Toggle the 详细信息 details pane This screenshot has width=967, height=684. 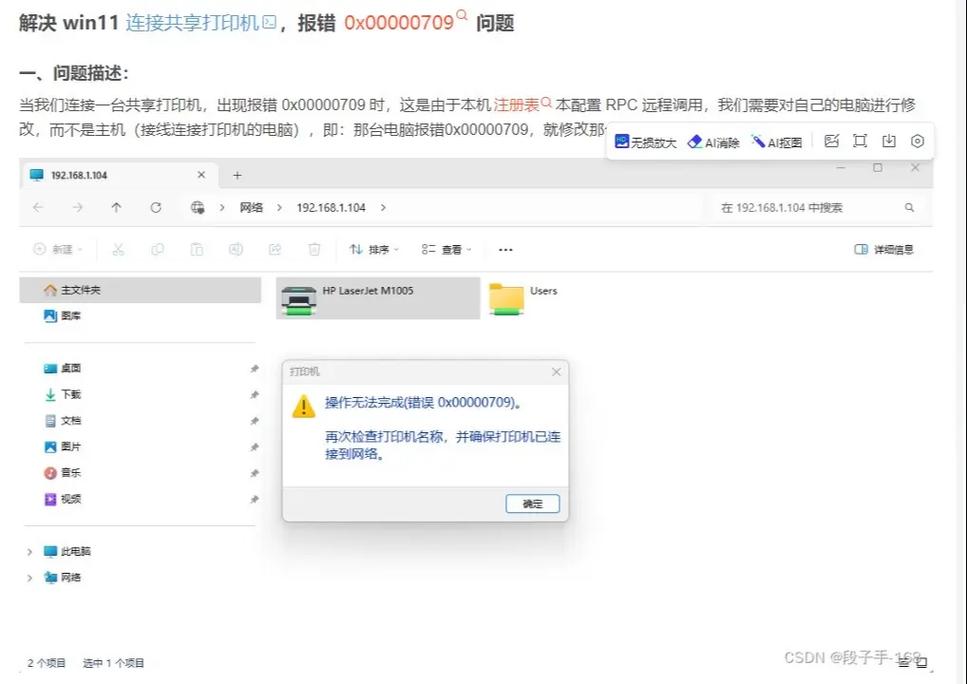[x=884, y=249]
